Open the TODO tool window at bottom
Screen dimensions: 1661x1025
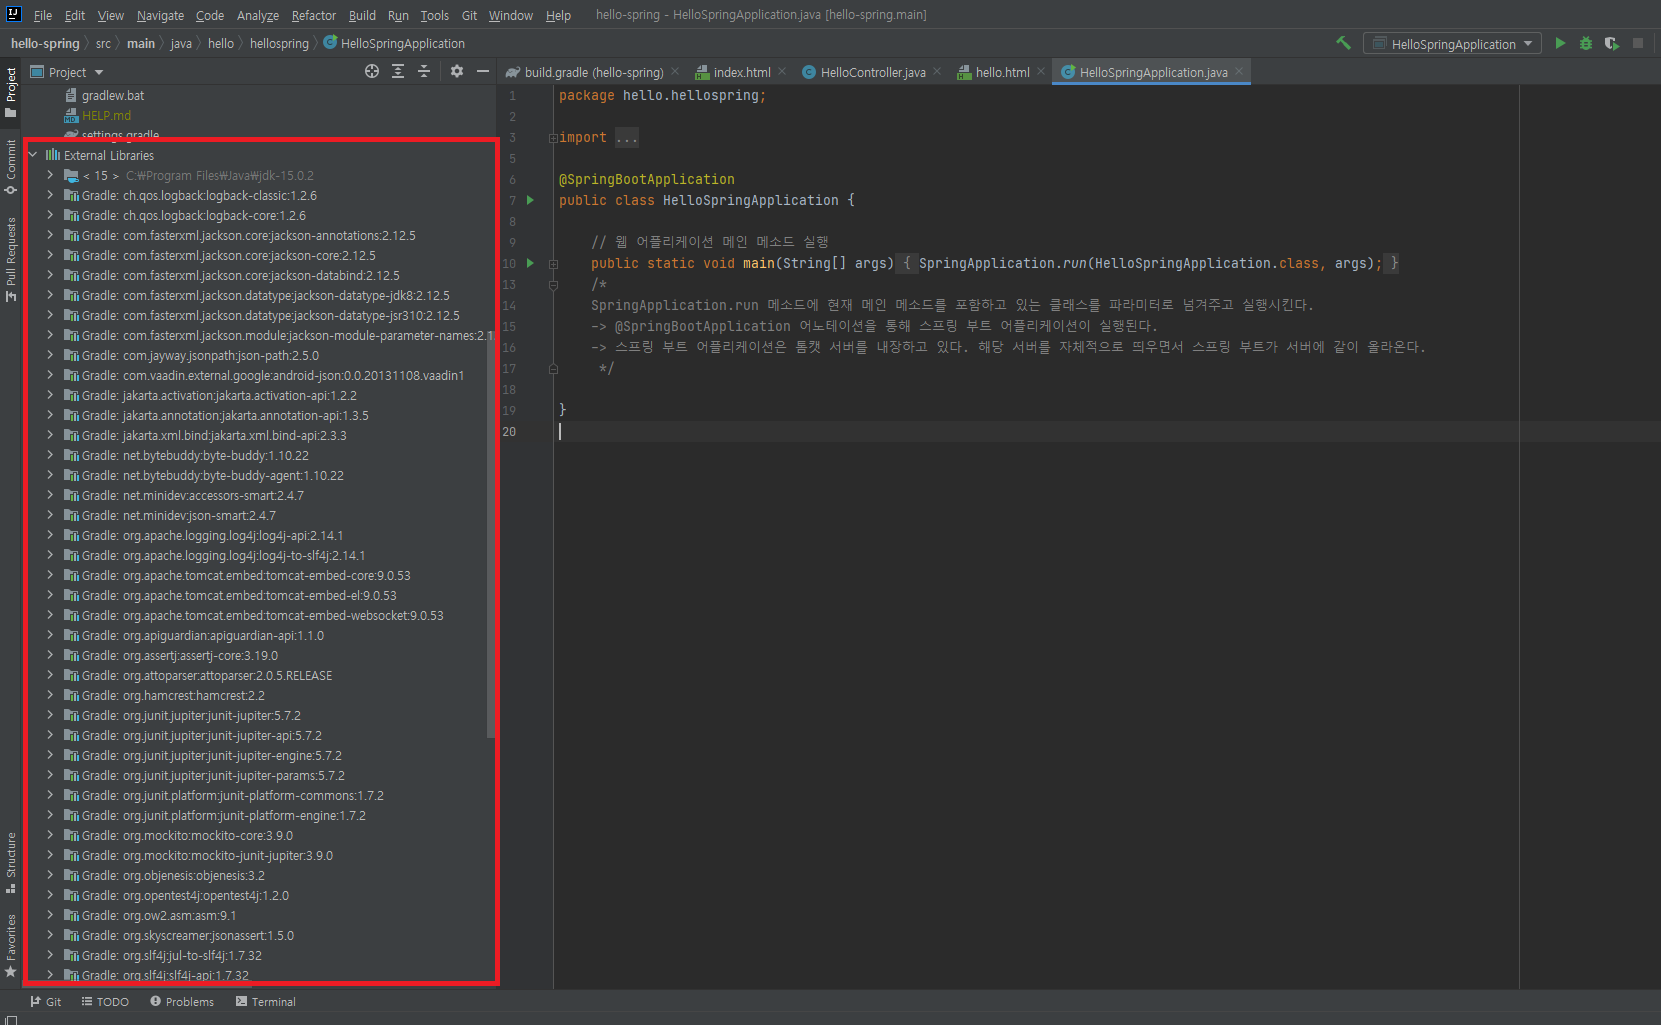click(x=105, y=1001)
